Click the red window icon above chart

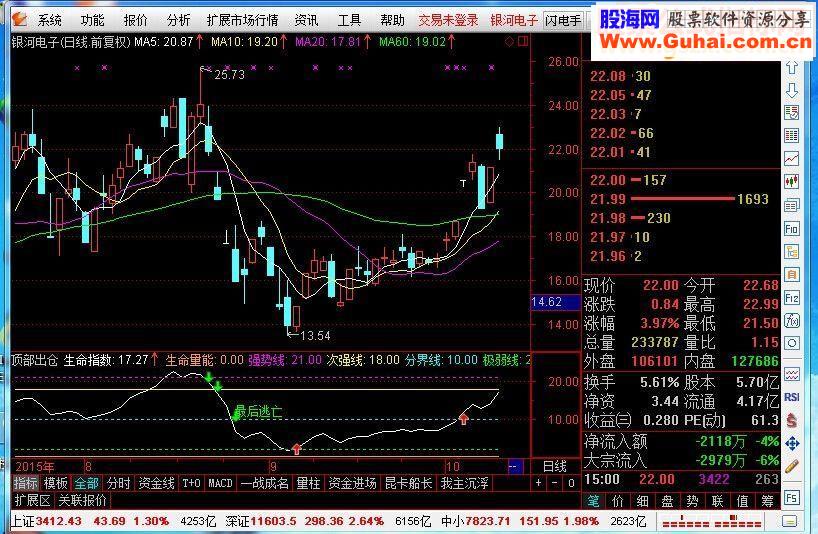[x=523, y=41]
